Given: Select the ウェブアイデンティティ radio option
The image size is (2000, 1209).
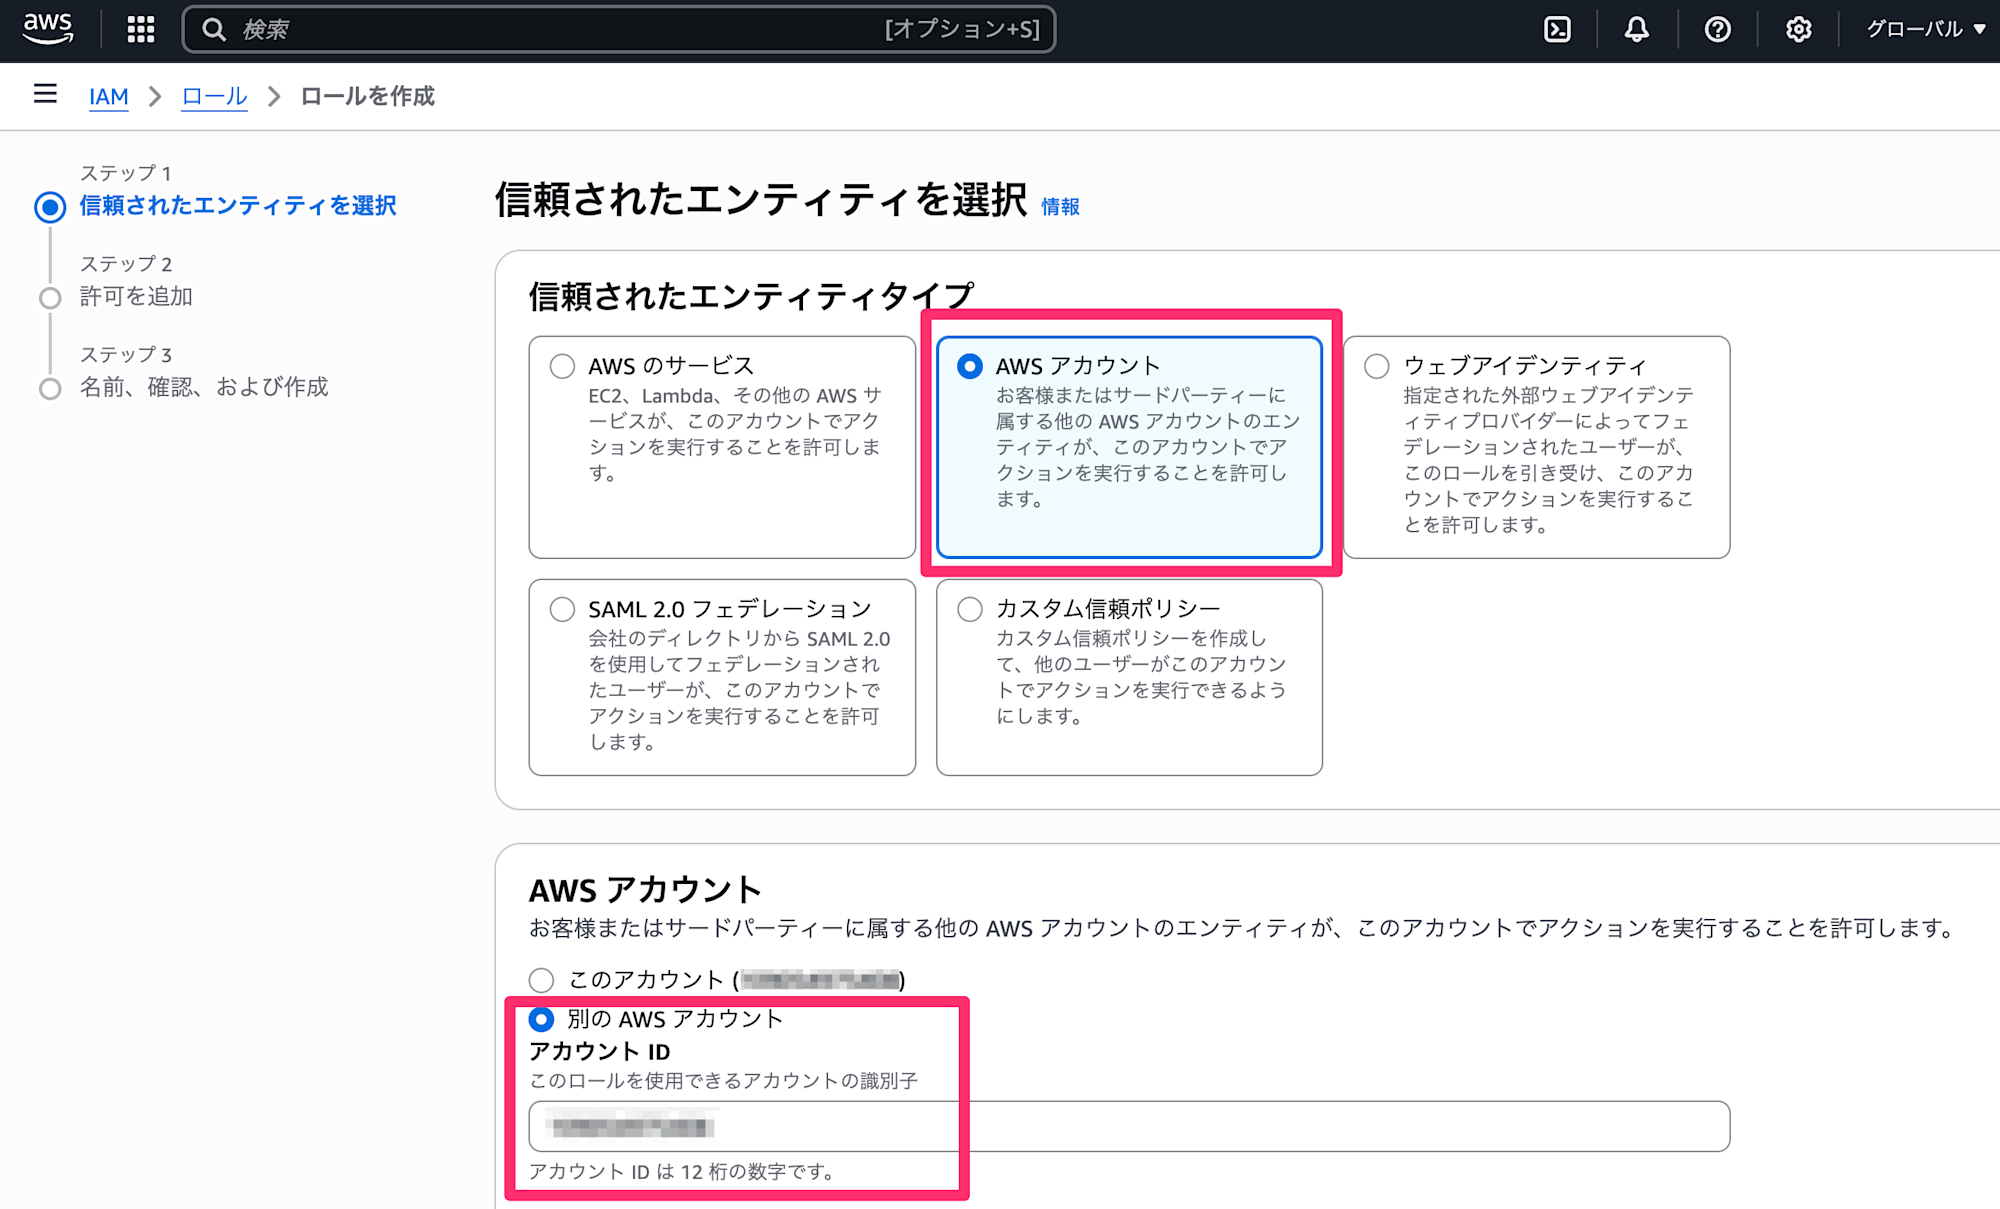Looking at the screenshot, I should coord(1377,366).
